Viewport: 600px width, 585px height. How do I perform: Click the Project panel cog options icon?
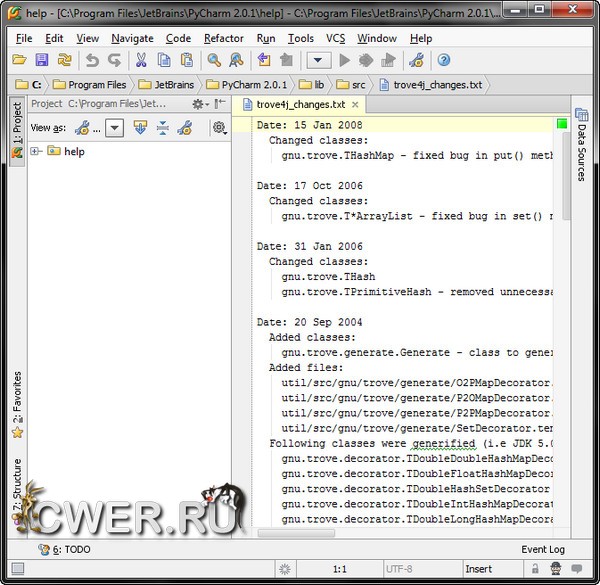coord(220,127)
